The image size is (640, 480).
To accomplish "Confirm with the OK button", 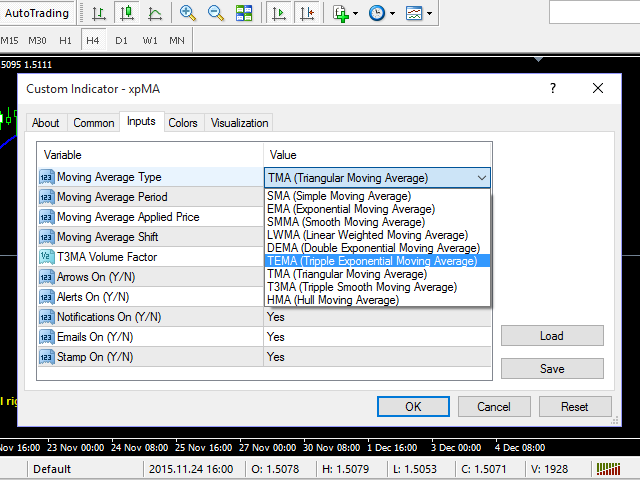I will (413, 407).
